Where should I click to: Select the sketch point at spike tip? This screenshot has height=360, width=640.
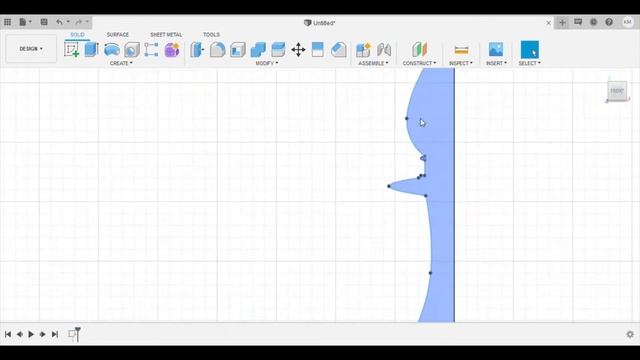coord(389,186)
